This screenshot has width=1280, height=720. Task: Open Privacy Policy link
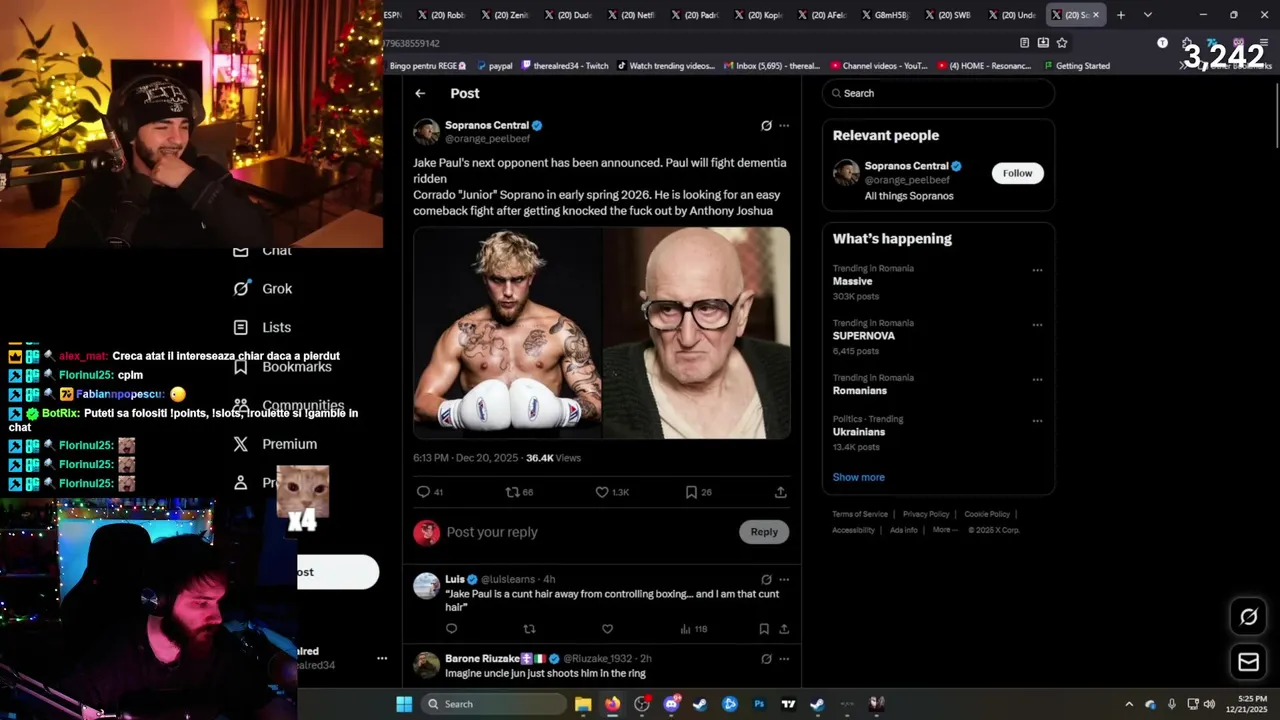[x=926, y=514]
